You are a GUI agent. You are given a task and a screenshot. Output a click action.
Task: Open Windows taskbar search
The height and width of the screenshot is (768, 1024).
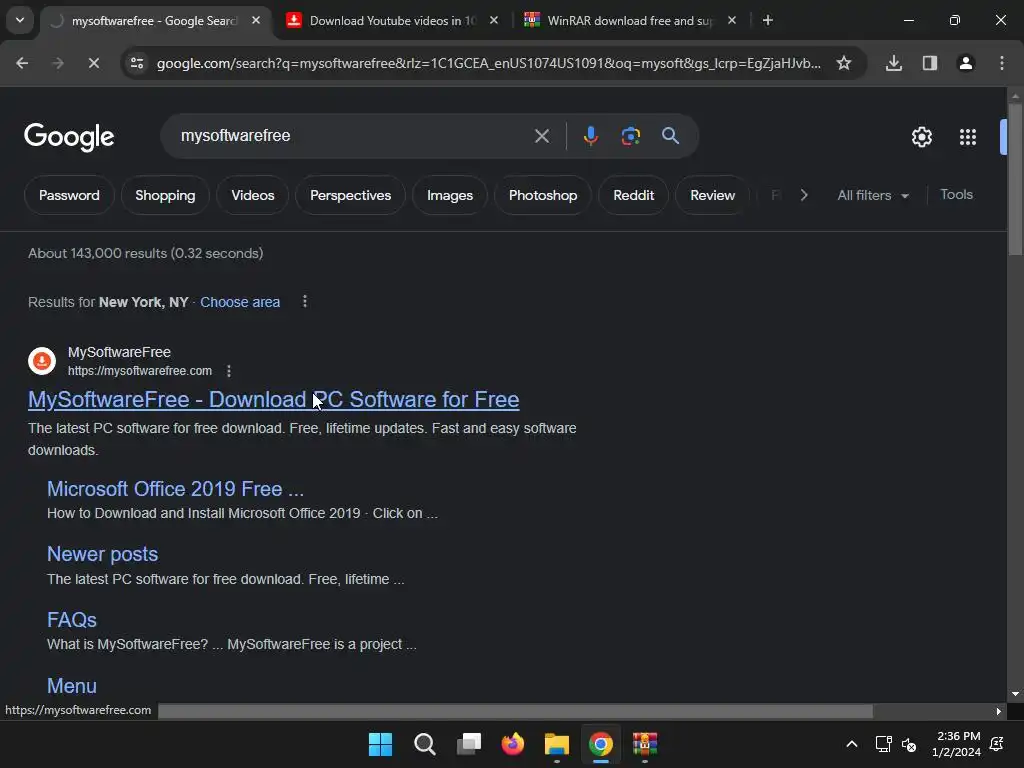(x=424, y=744)
